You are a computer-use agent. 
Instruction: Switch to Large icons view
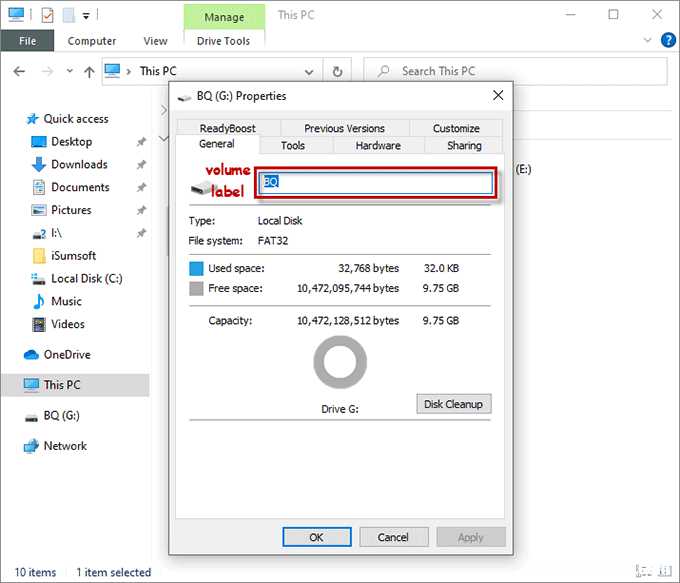(665, 571)
